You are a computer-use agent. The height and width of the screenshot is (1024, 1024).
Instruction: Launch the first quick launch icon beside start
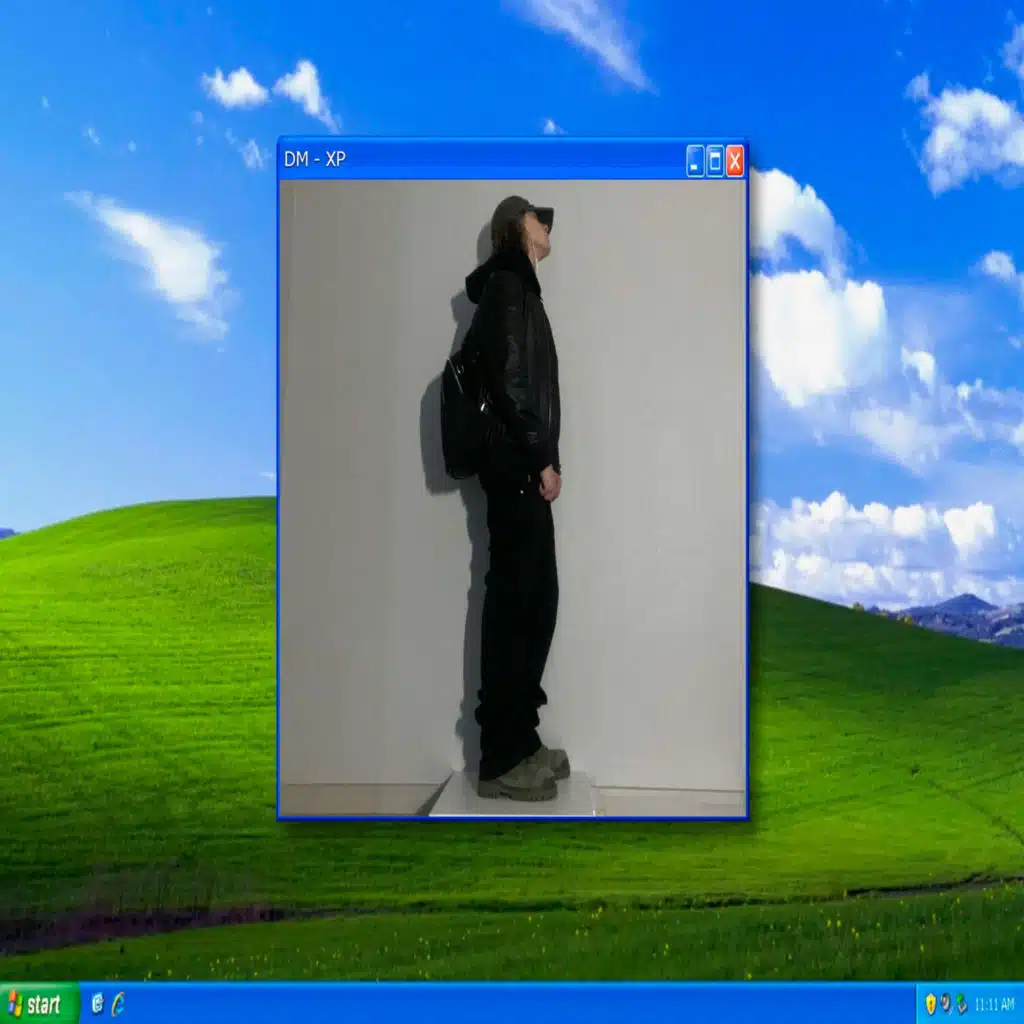click(97, 1003)
